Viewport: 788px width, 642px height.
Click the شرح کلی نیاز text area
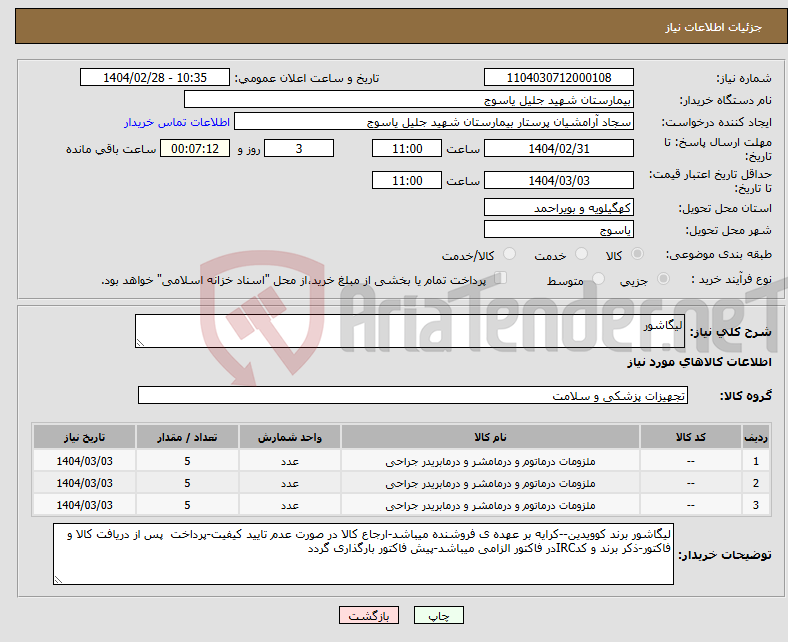410,331
